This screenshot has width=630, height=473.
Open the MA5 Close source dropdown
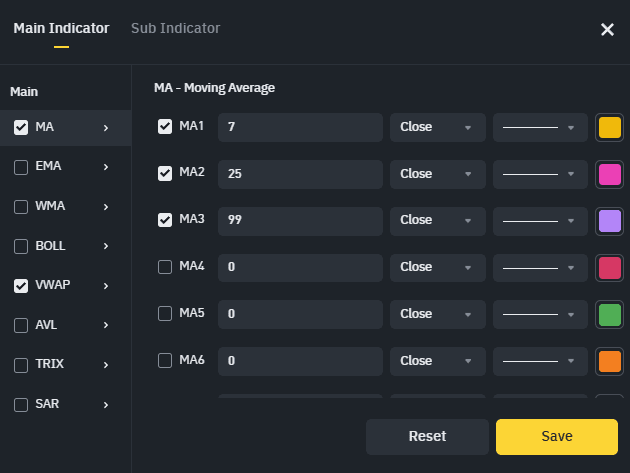pos(436,314)
